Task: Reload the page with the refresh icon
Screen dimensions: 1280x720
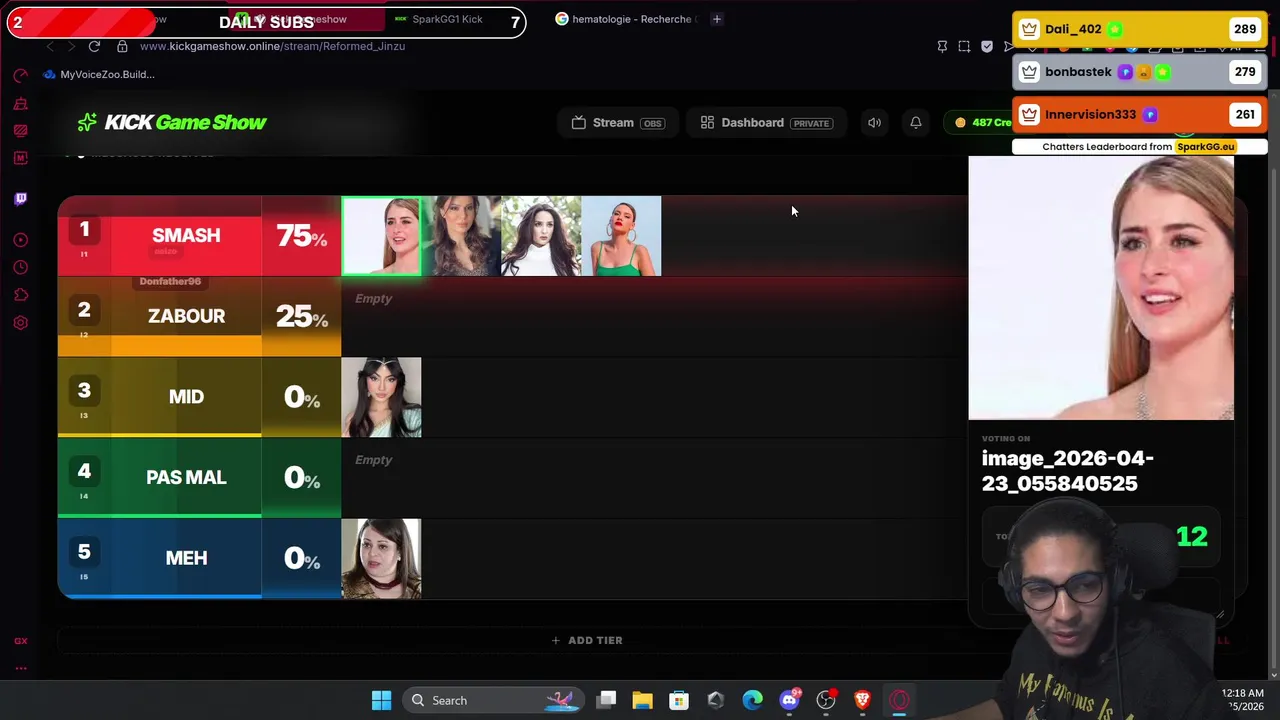Action: 94,46
